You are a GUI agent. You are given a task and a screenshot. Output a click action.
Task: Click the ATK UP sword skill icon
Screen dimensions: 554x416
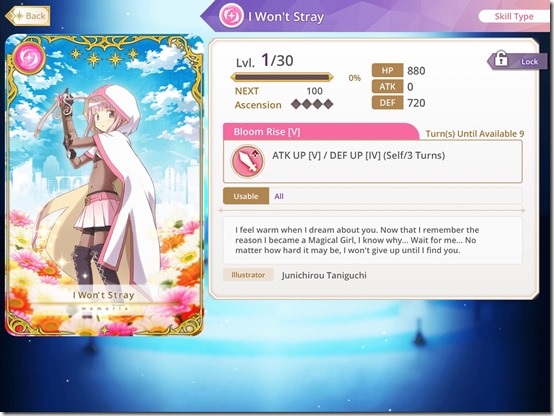(248, 161)
